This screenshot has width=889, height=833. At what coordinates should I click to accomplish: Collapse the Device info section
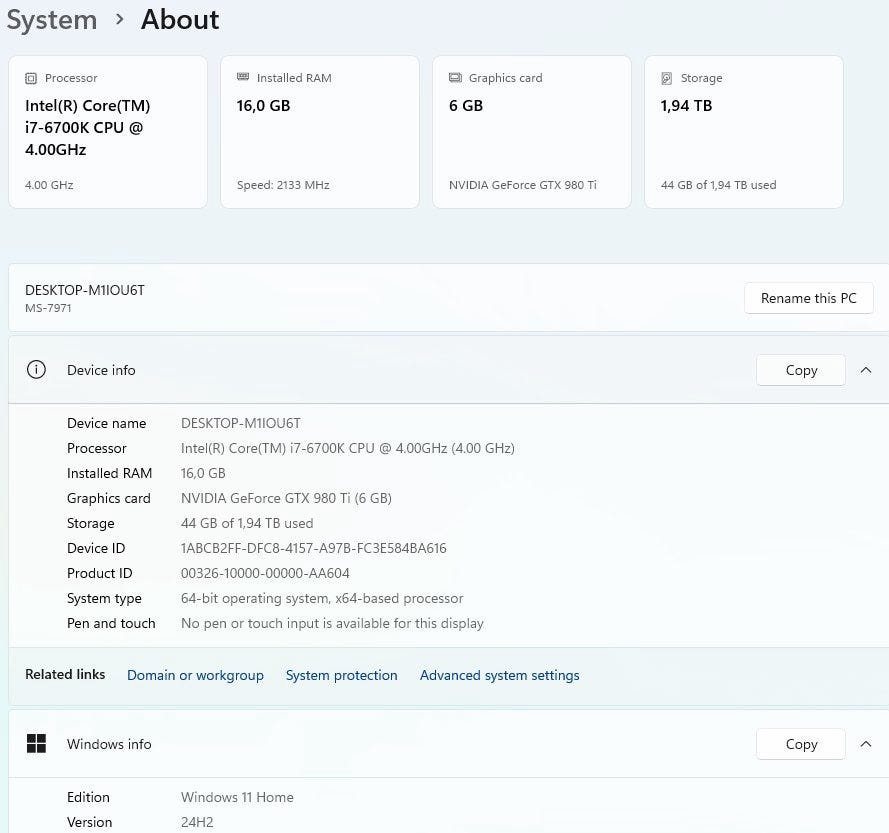[866, 370]
